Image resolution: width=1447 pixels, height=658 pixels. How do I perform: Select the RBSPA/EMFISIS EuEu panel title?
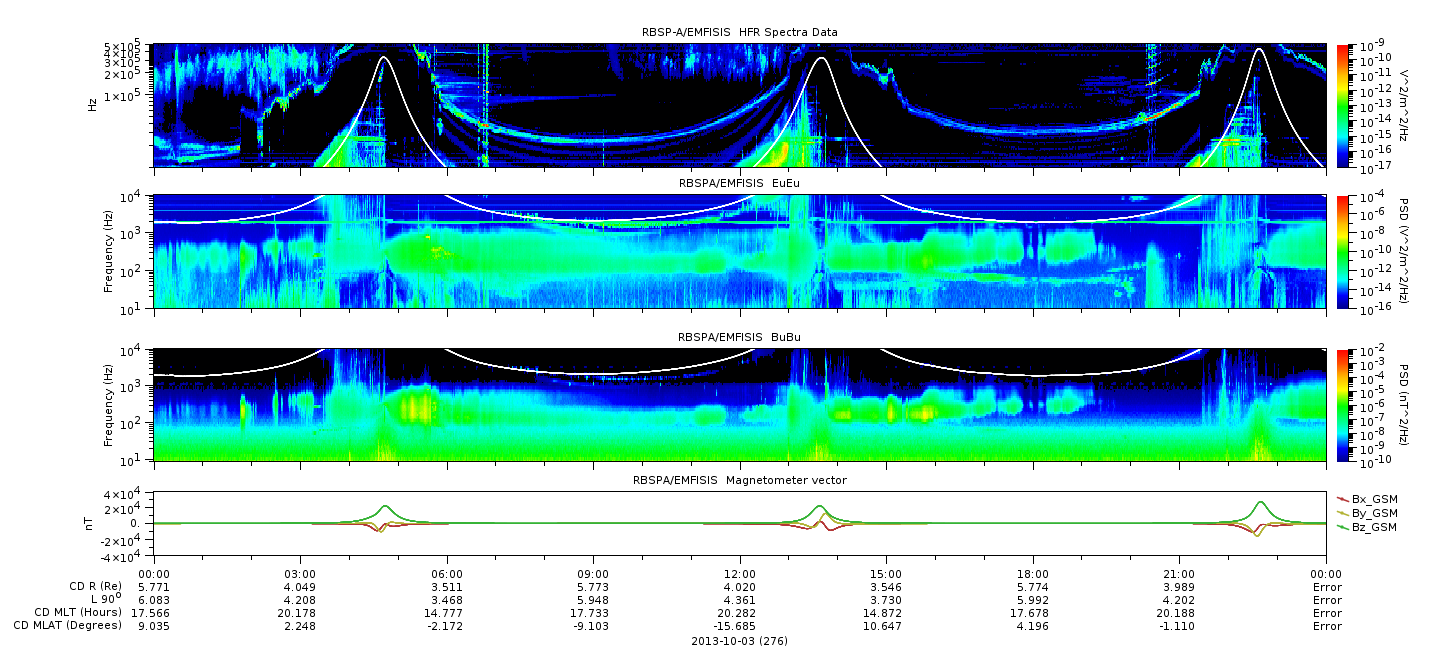pos(739,184)
